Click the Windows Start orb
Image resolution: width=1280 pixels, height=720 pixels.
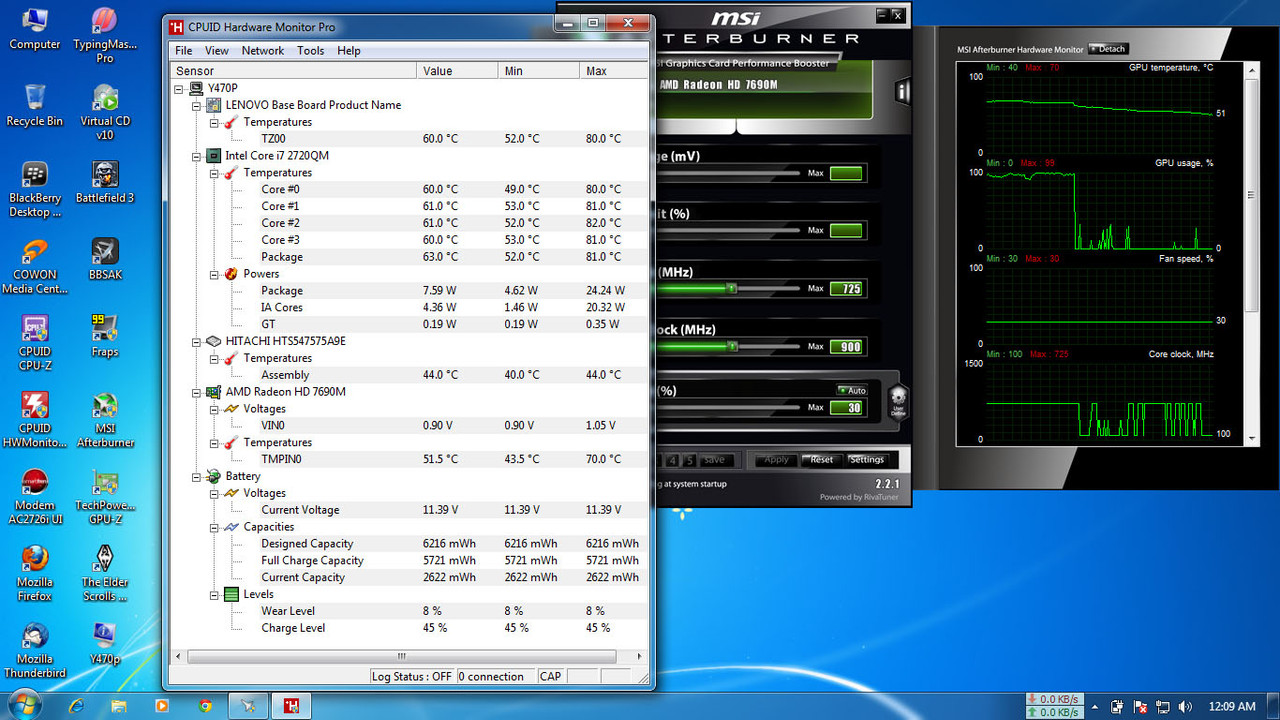click(x=24, y=705)
